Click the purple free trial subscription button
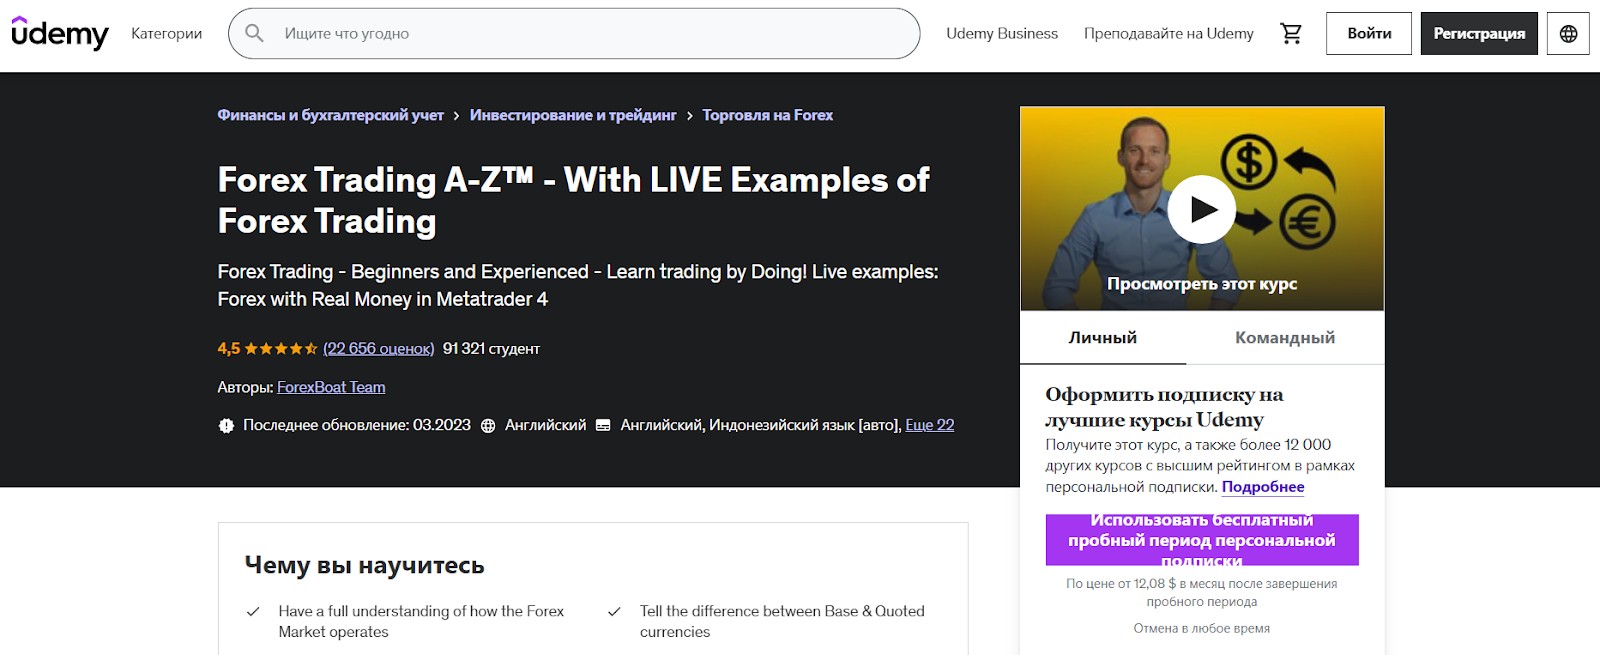The image size is (1600, 655). (x=1202, y=540)
